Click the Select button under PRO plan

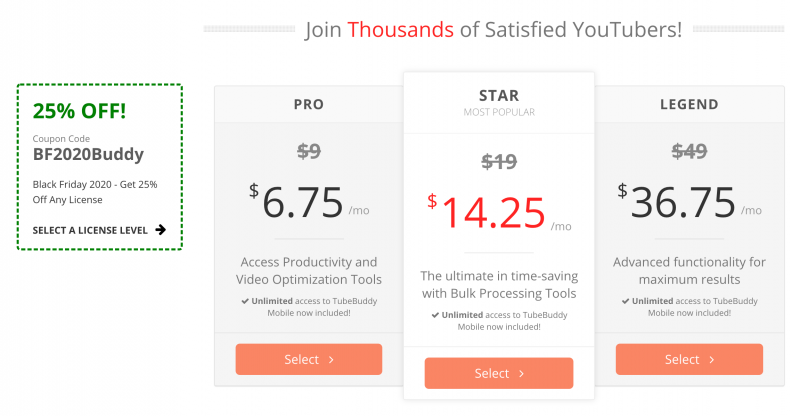(x=308, y=359)
